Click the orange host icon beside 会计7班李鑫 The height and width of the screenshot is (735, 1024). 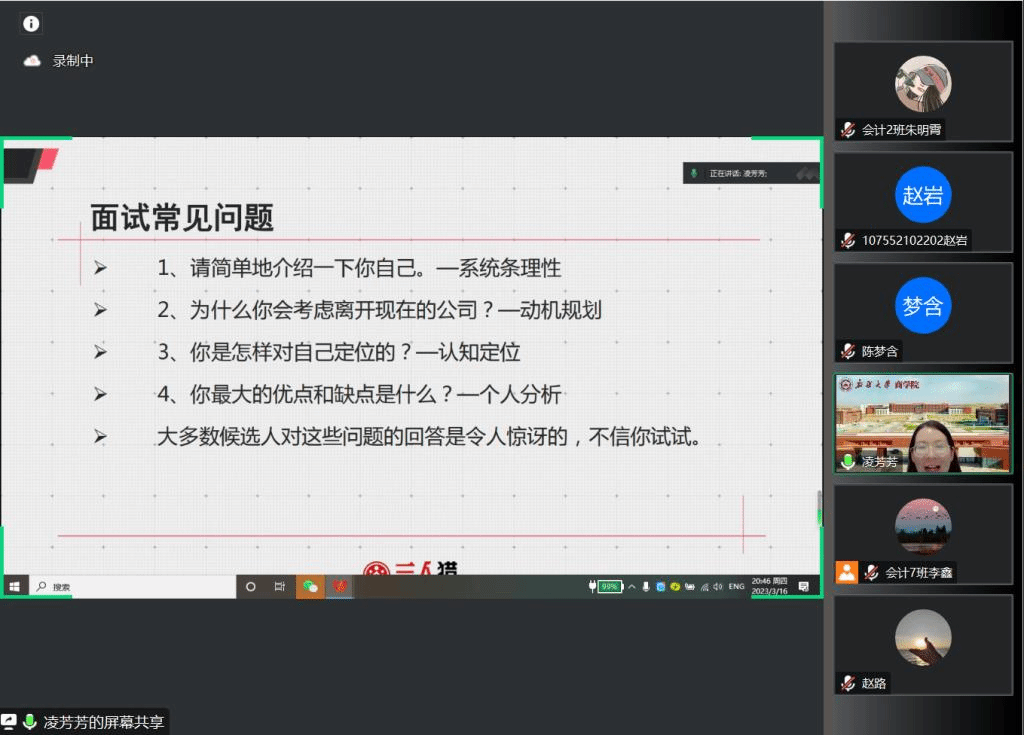(x=847, y=573)
